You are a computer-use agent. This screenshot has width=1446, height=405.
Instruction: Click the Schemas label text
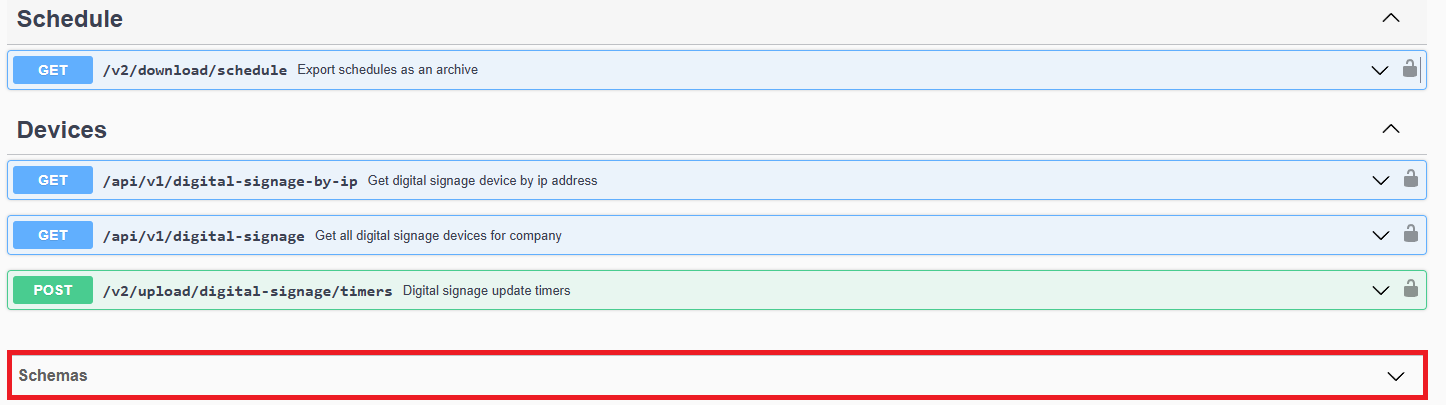point(53,376)
